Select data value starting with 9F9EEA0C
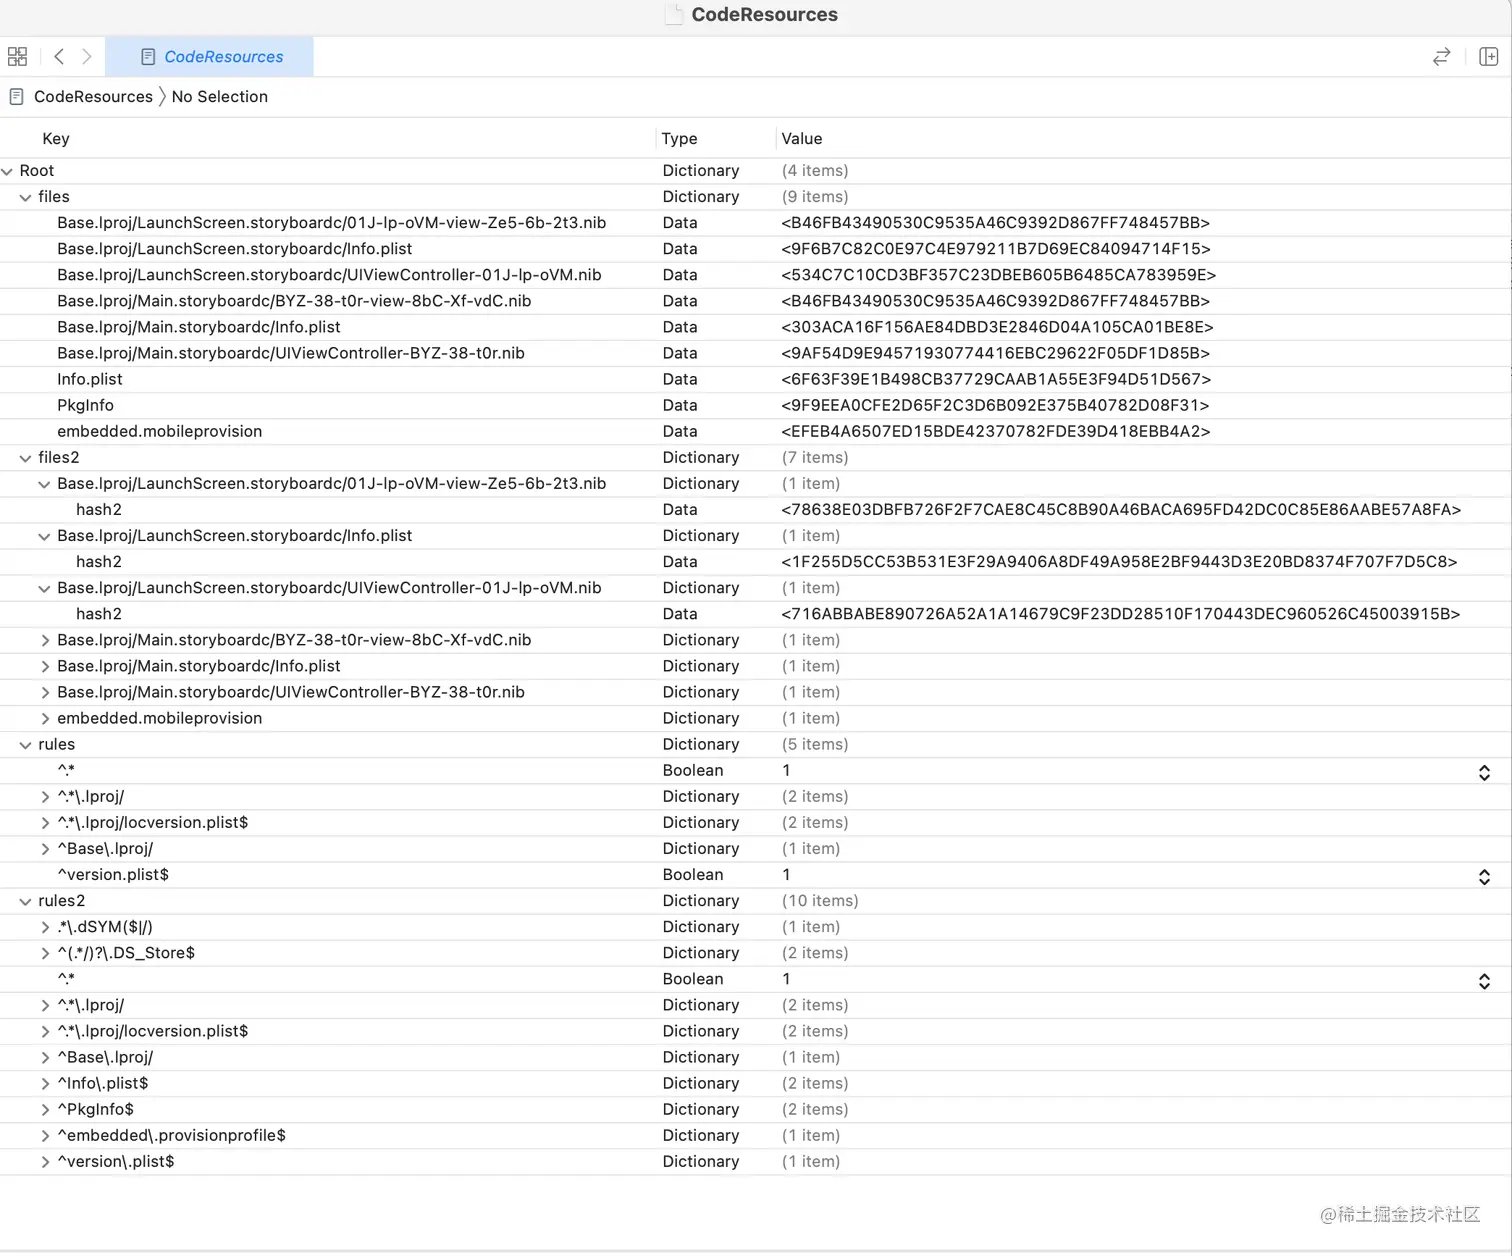This screenshot has height=1256, width=1512. (x=995, y=405)
